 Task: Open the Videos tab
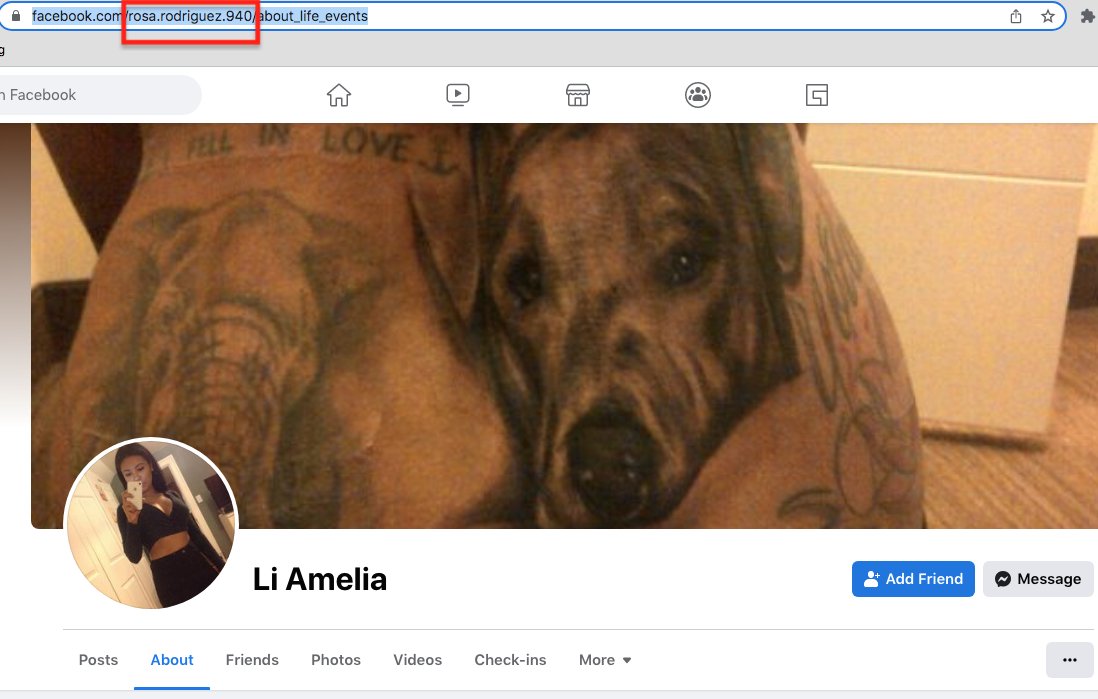[417, 660]
